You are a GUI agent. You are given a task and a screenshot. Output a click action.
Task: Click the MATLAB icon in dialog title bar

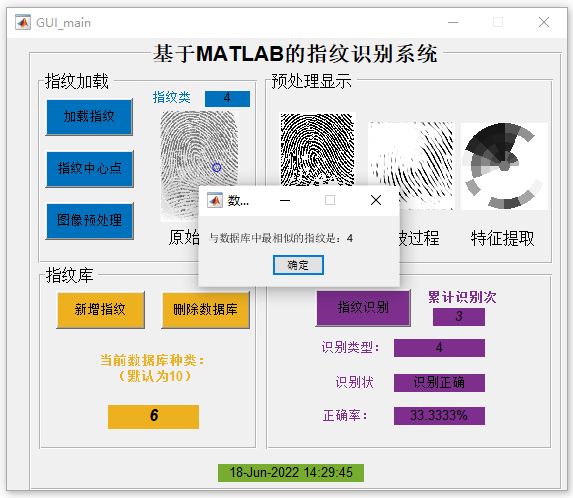point(215,200)
